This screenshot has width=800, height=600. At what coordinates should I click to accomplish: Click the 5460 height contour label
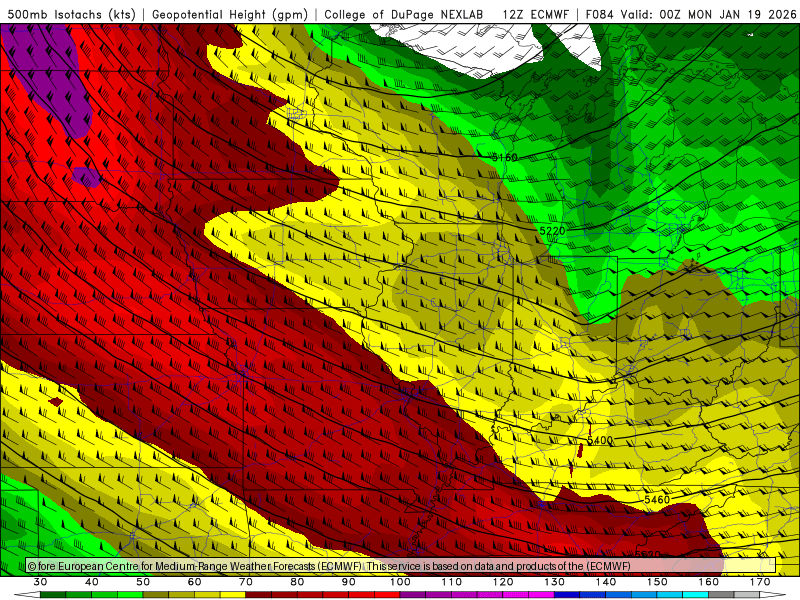point(657,499)
